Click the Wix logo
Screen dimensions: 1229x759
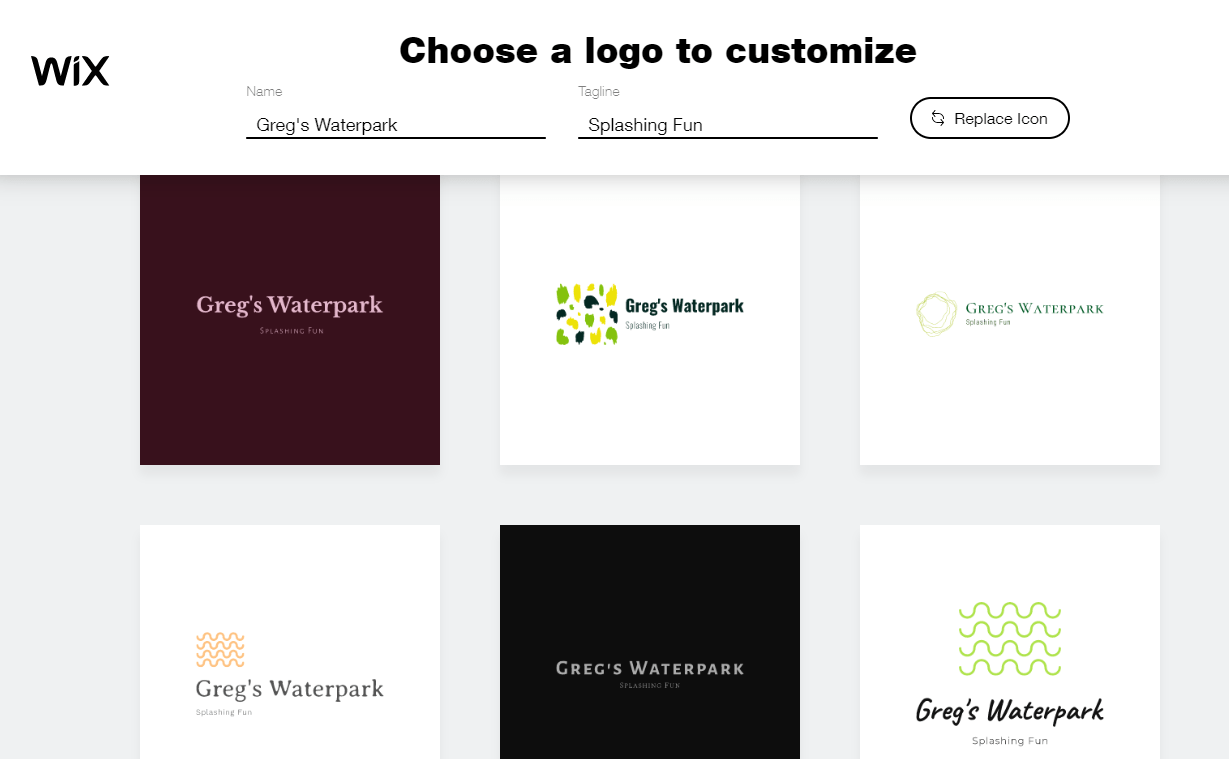coord(70,71)
